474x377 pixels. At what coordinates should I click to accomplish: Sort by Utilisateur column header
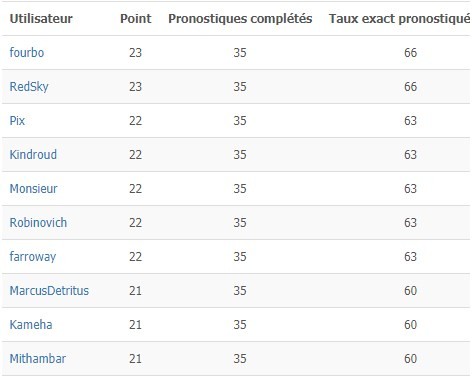(41, 19)
